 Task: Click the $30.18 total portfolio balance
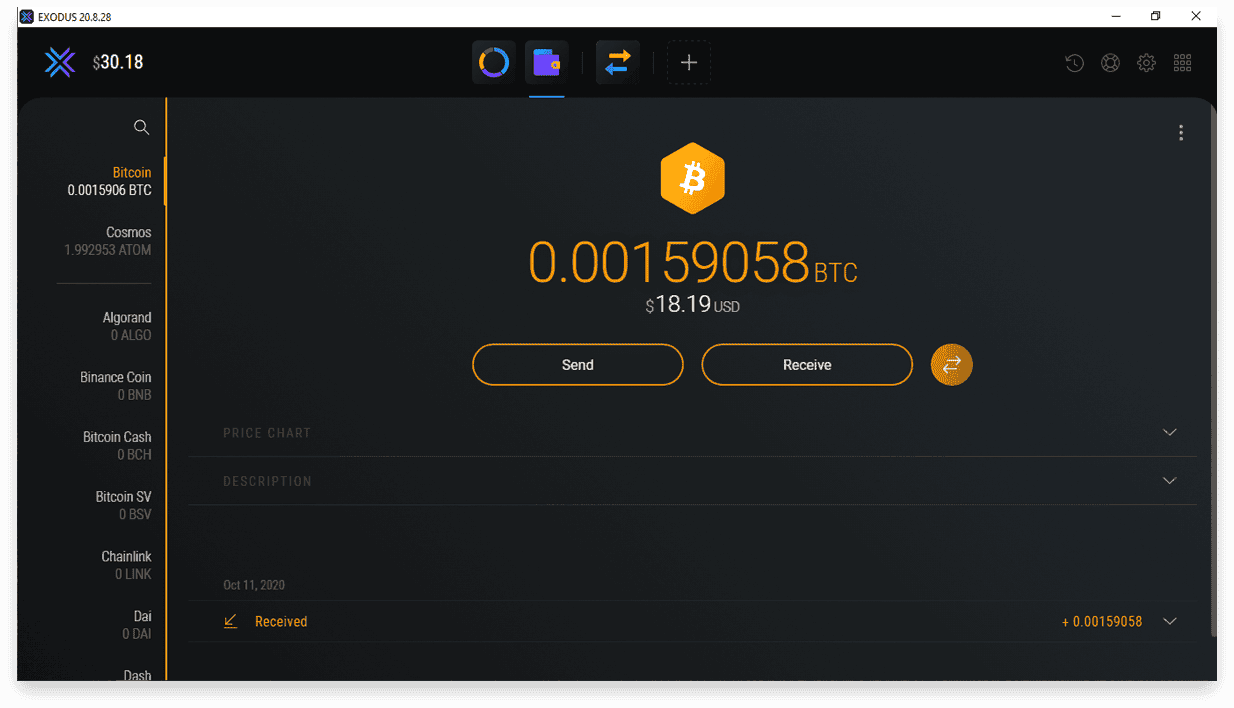click(118, 62)
